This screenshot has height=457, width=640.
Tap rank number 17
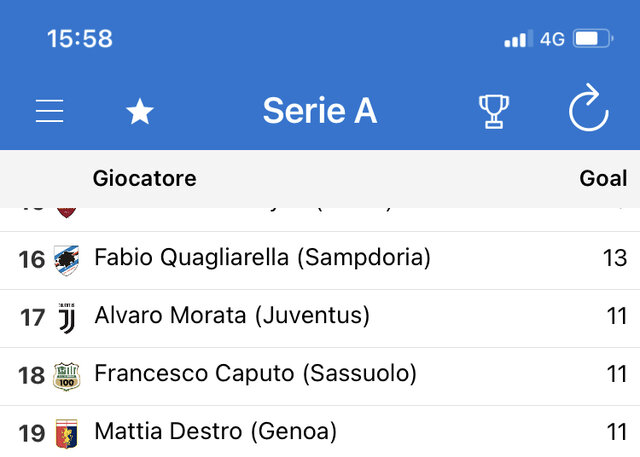pos(32,318)
